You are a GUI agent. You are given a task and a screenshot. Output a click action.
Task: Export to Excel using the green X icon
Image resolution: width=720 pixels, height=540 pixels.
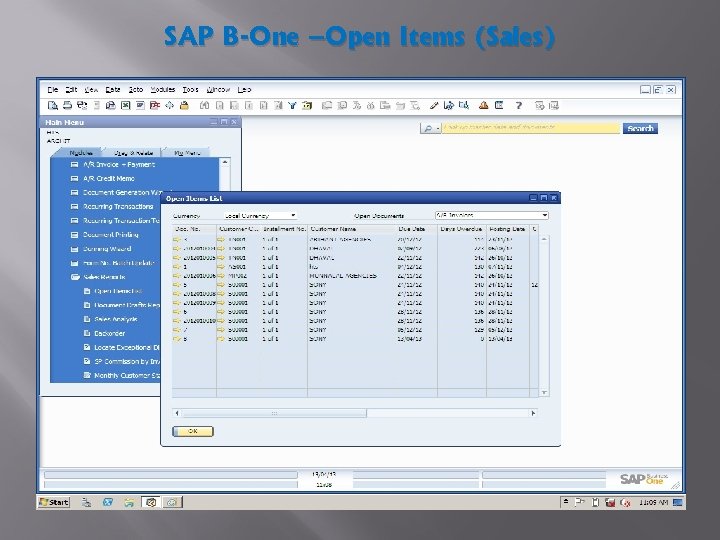point(125,106)
